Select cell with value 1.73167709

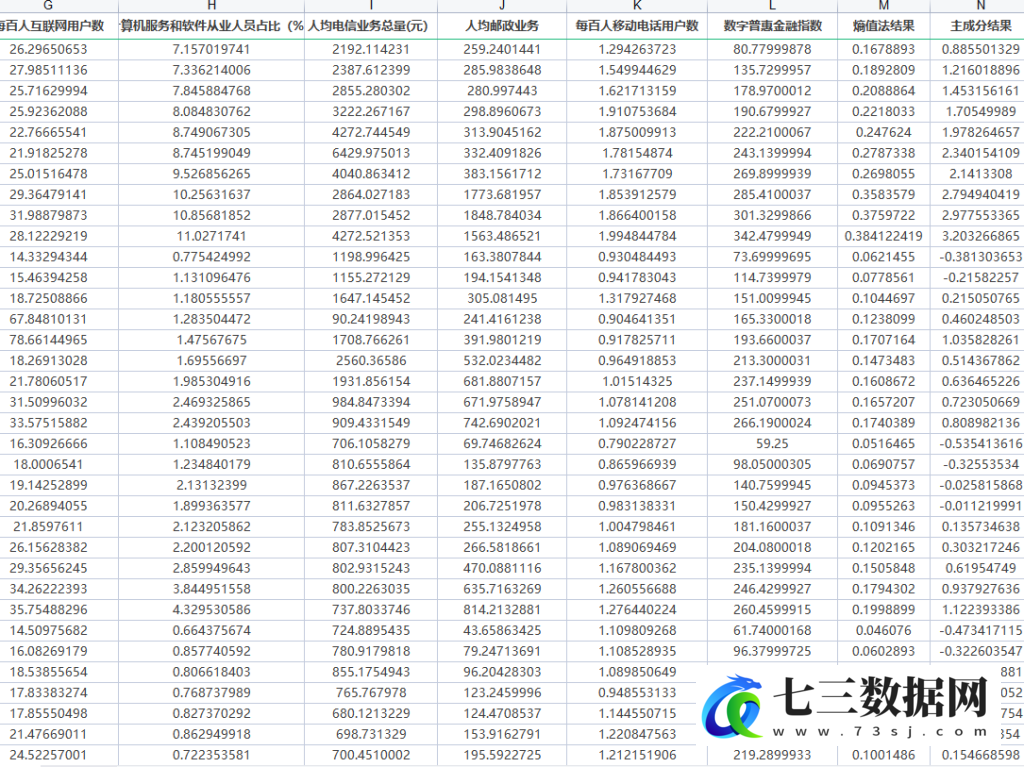pyautogui.click(x=637, y=174)
